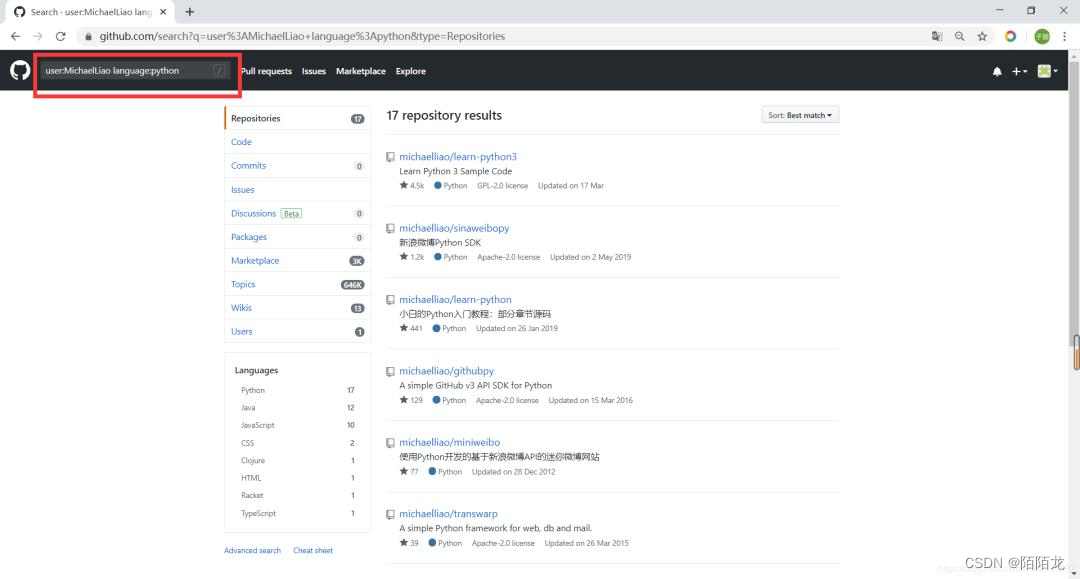Click the 441 stars count on learn-python
This screenshot has width=1080, height=579.
point(411,328)
